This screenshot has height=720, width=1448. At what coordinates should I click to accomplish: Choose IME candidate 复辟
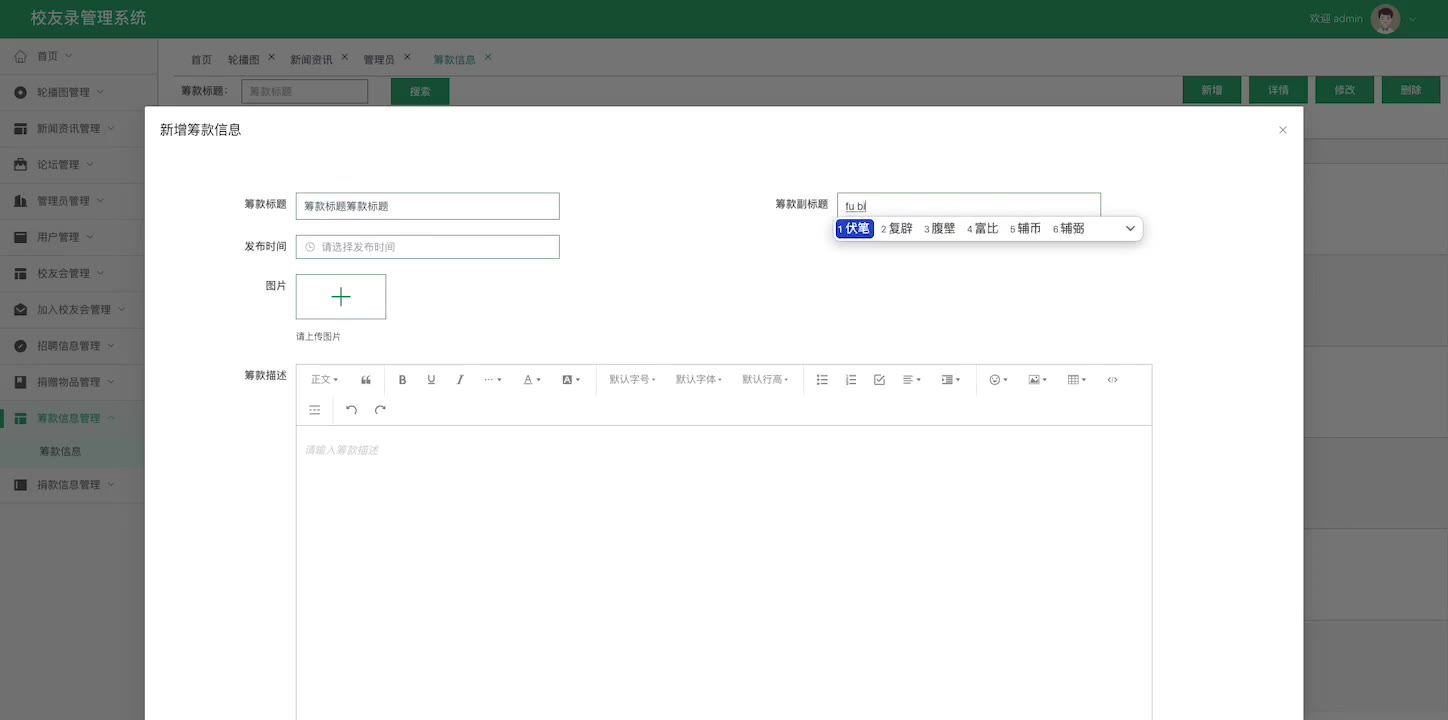point(897,229)
